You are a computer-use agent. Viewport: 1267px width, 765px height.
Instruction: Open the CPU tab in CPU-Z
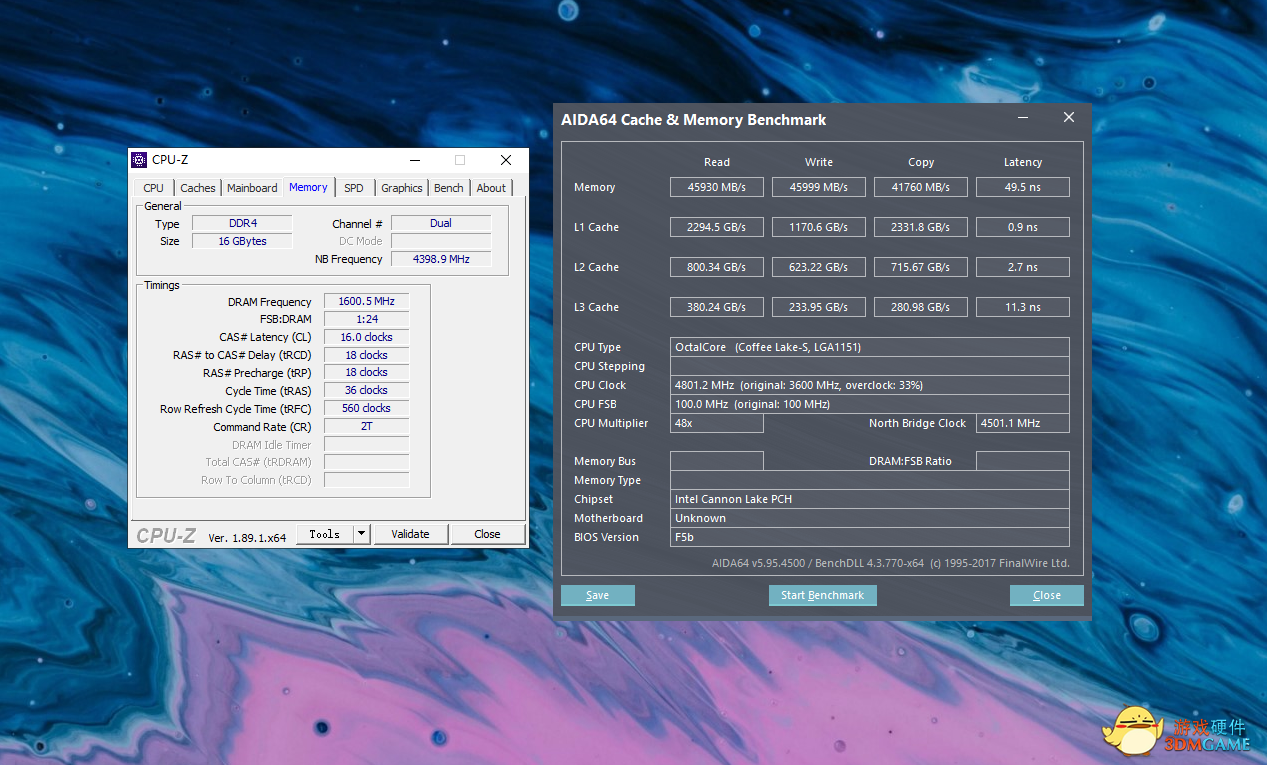(x=154, y=188)
